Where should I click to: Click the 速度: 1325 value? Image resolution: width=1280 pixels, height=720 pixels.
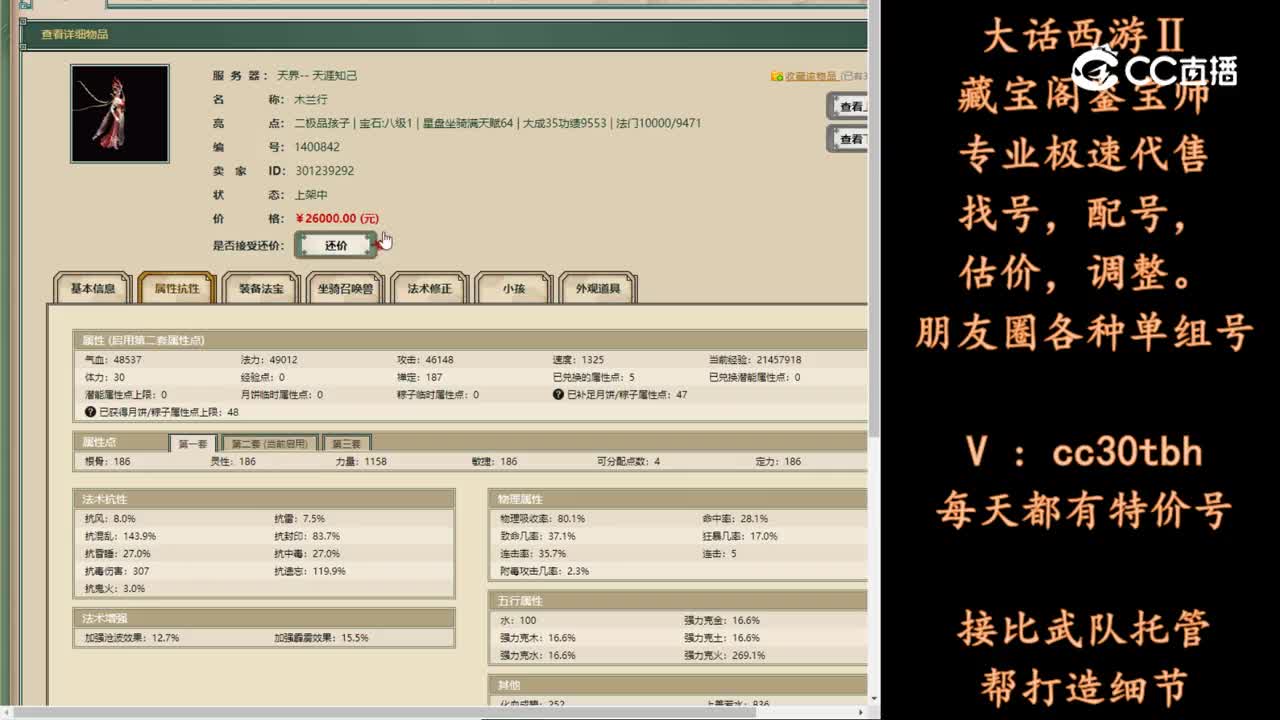pyautogui.click(x=578, y=360)
